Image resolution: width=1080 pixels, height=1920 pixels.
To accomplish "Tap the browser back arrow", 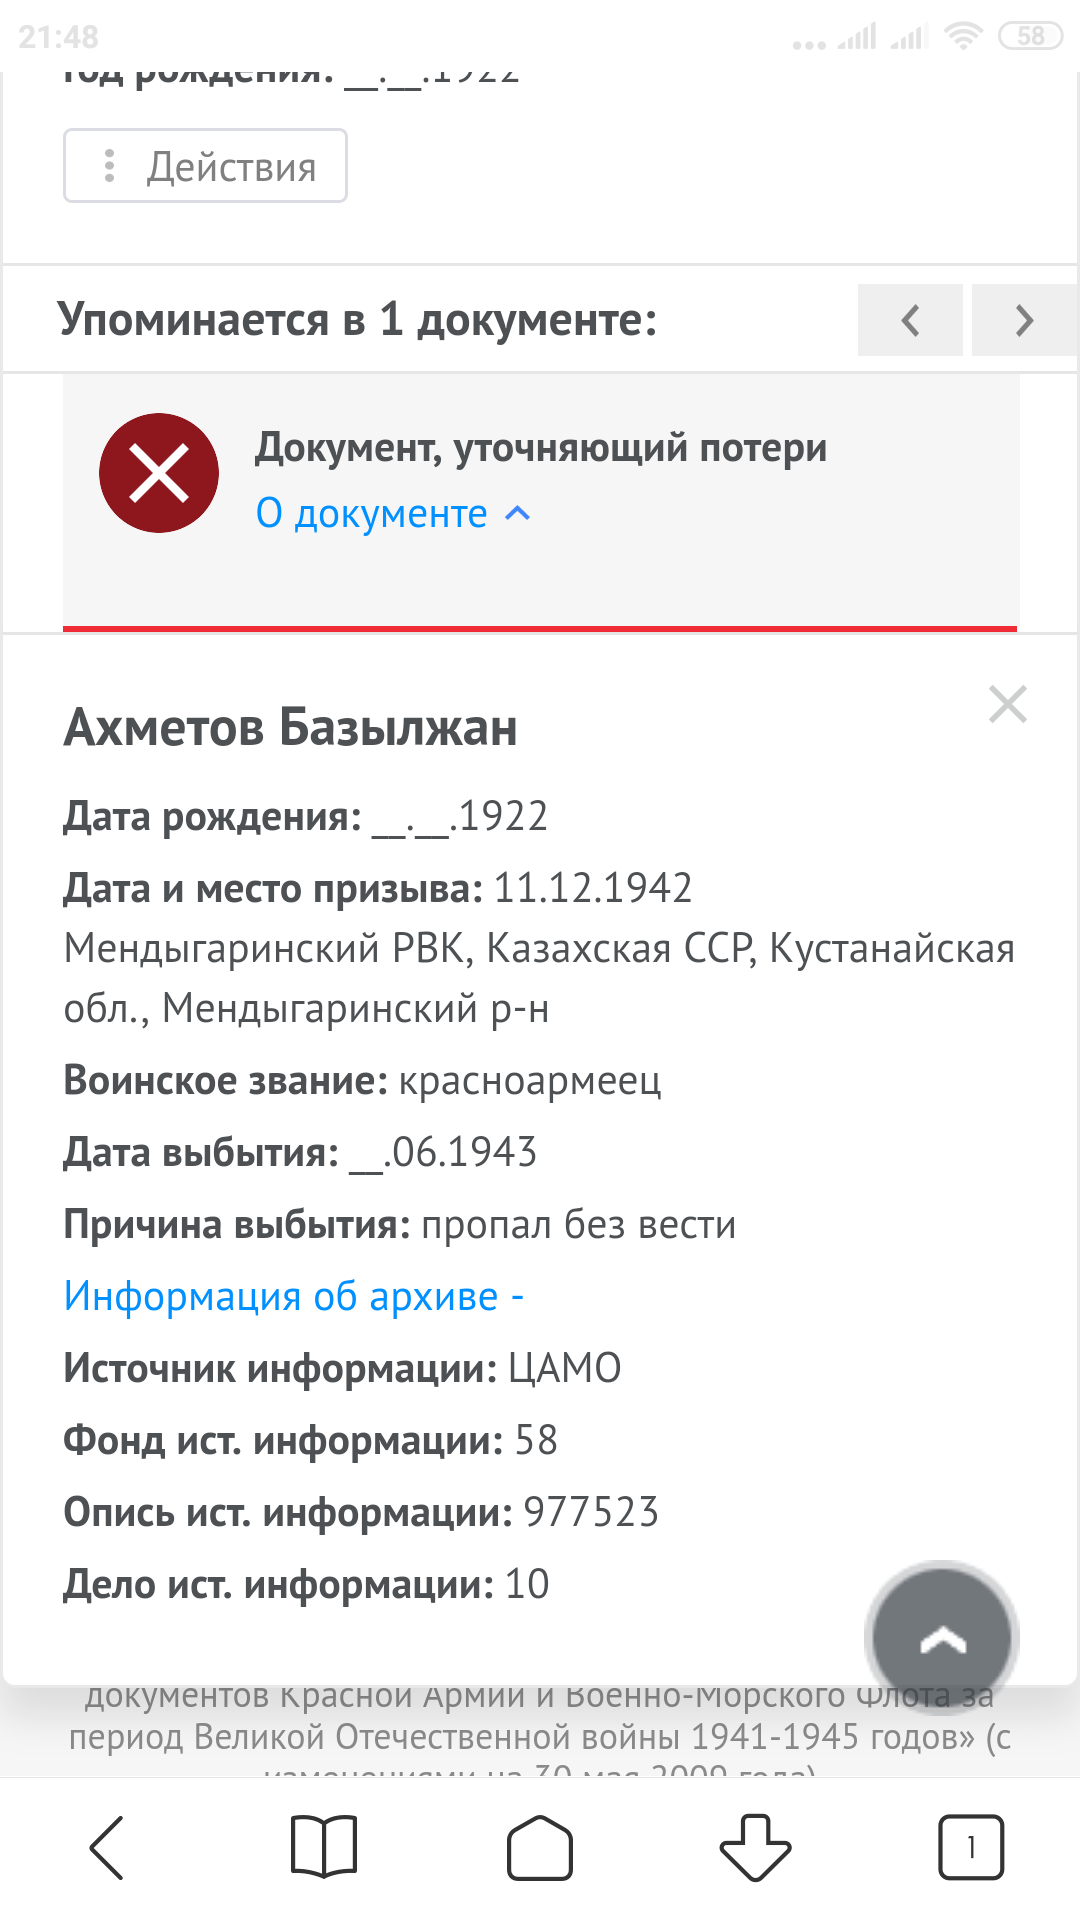I will [107, 1847].
